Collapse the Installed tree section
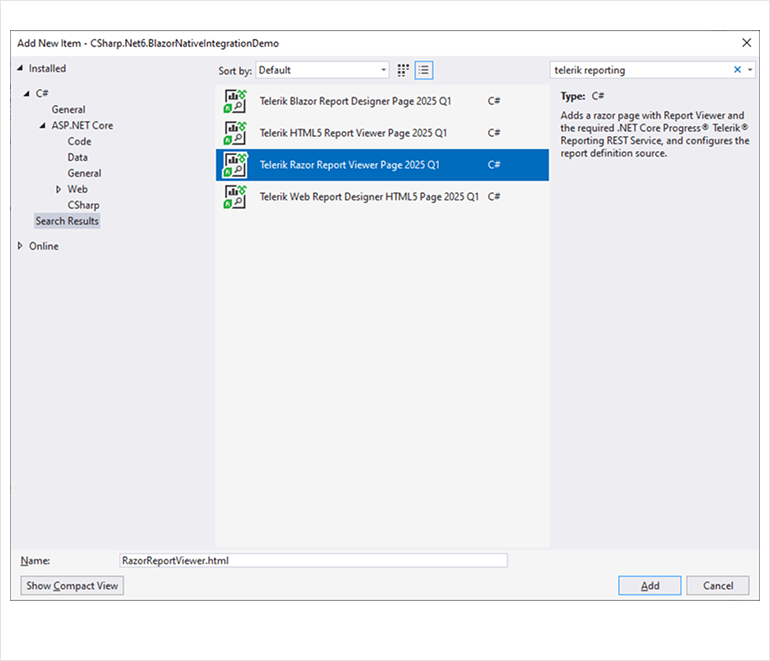 [x=20, y=68]
